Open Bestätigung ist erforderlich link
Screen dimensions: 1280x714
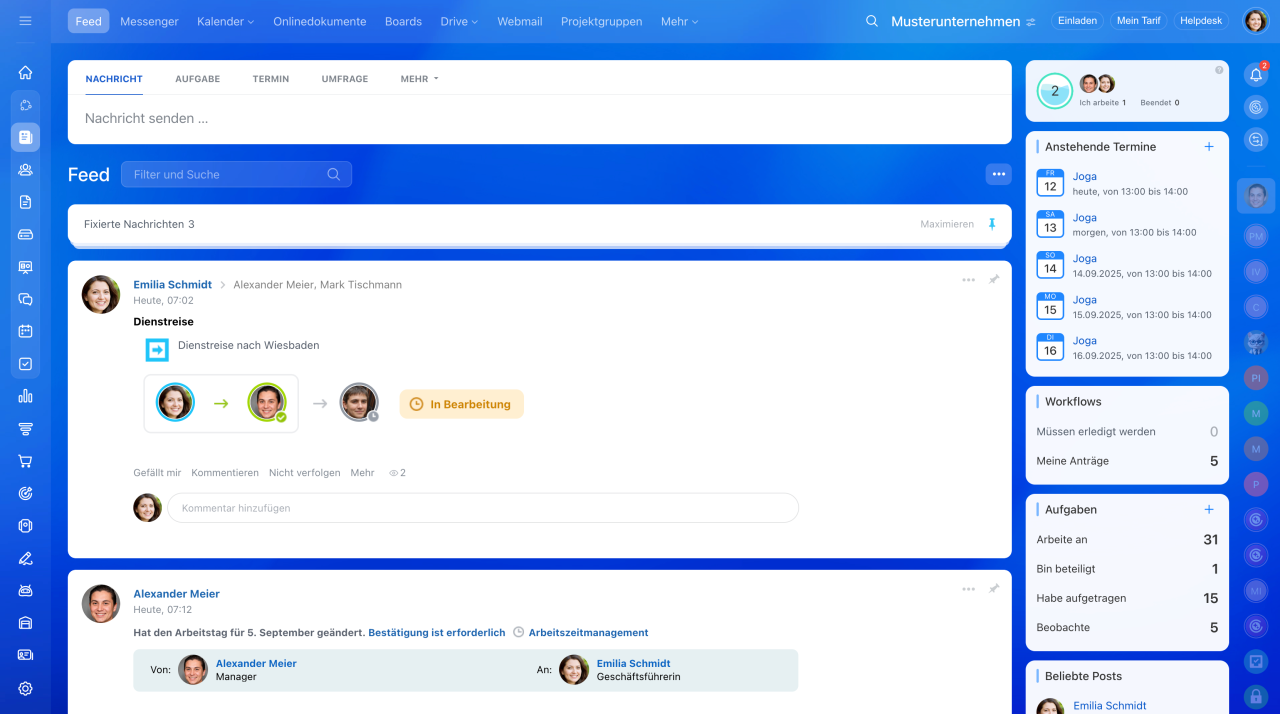[437, 633]
